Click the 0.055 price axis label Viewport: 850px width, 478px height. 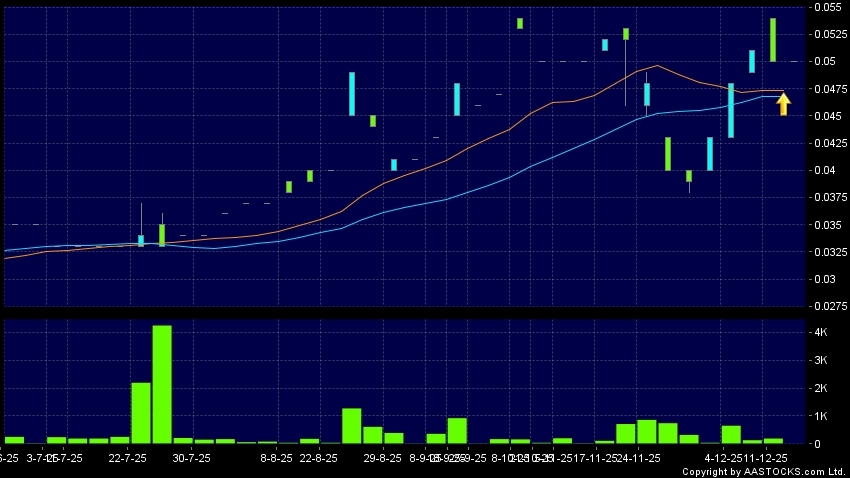[x=826, y=7]
